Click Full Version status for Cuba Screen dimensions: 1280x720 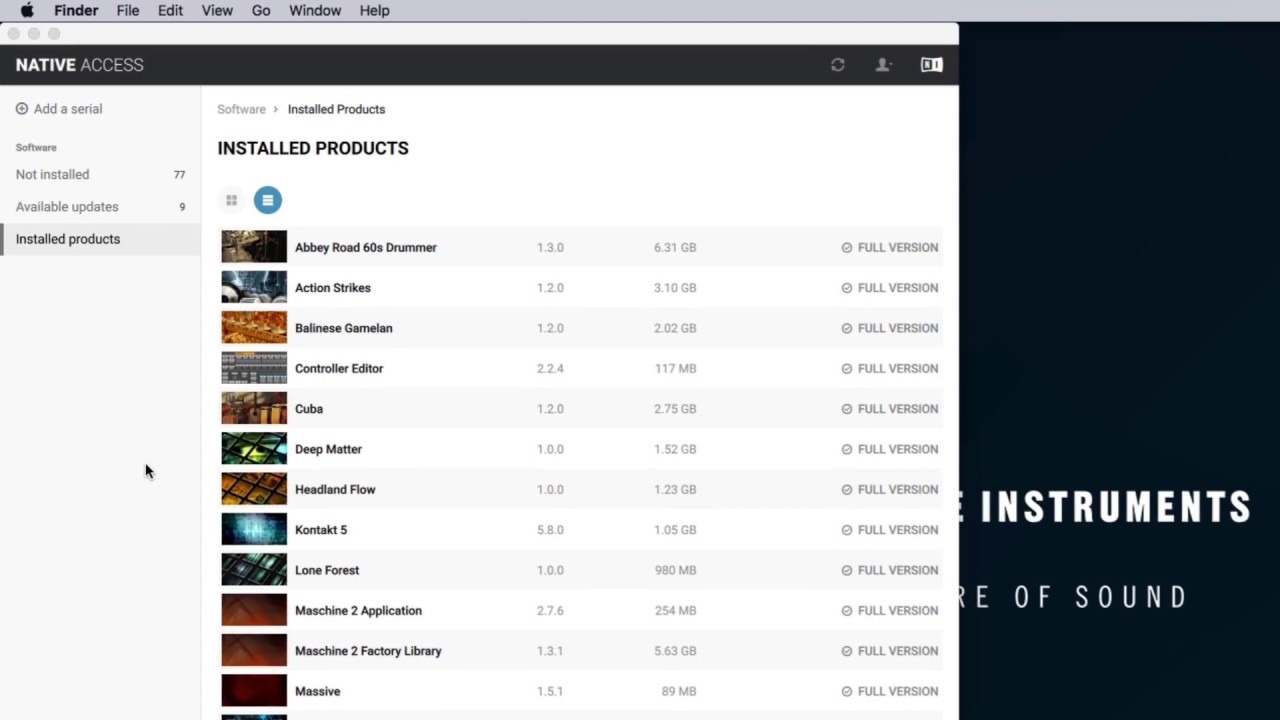[890, 408]
